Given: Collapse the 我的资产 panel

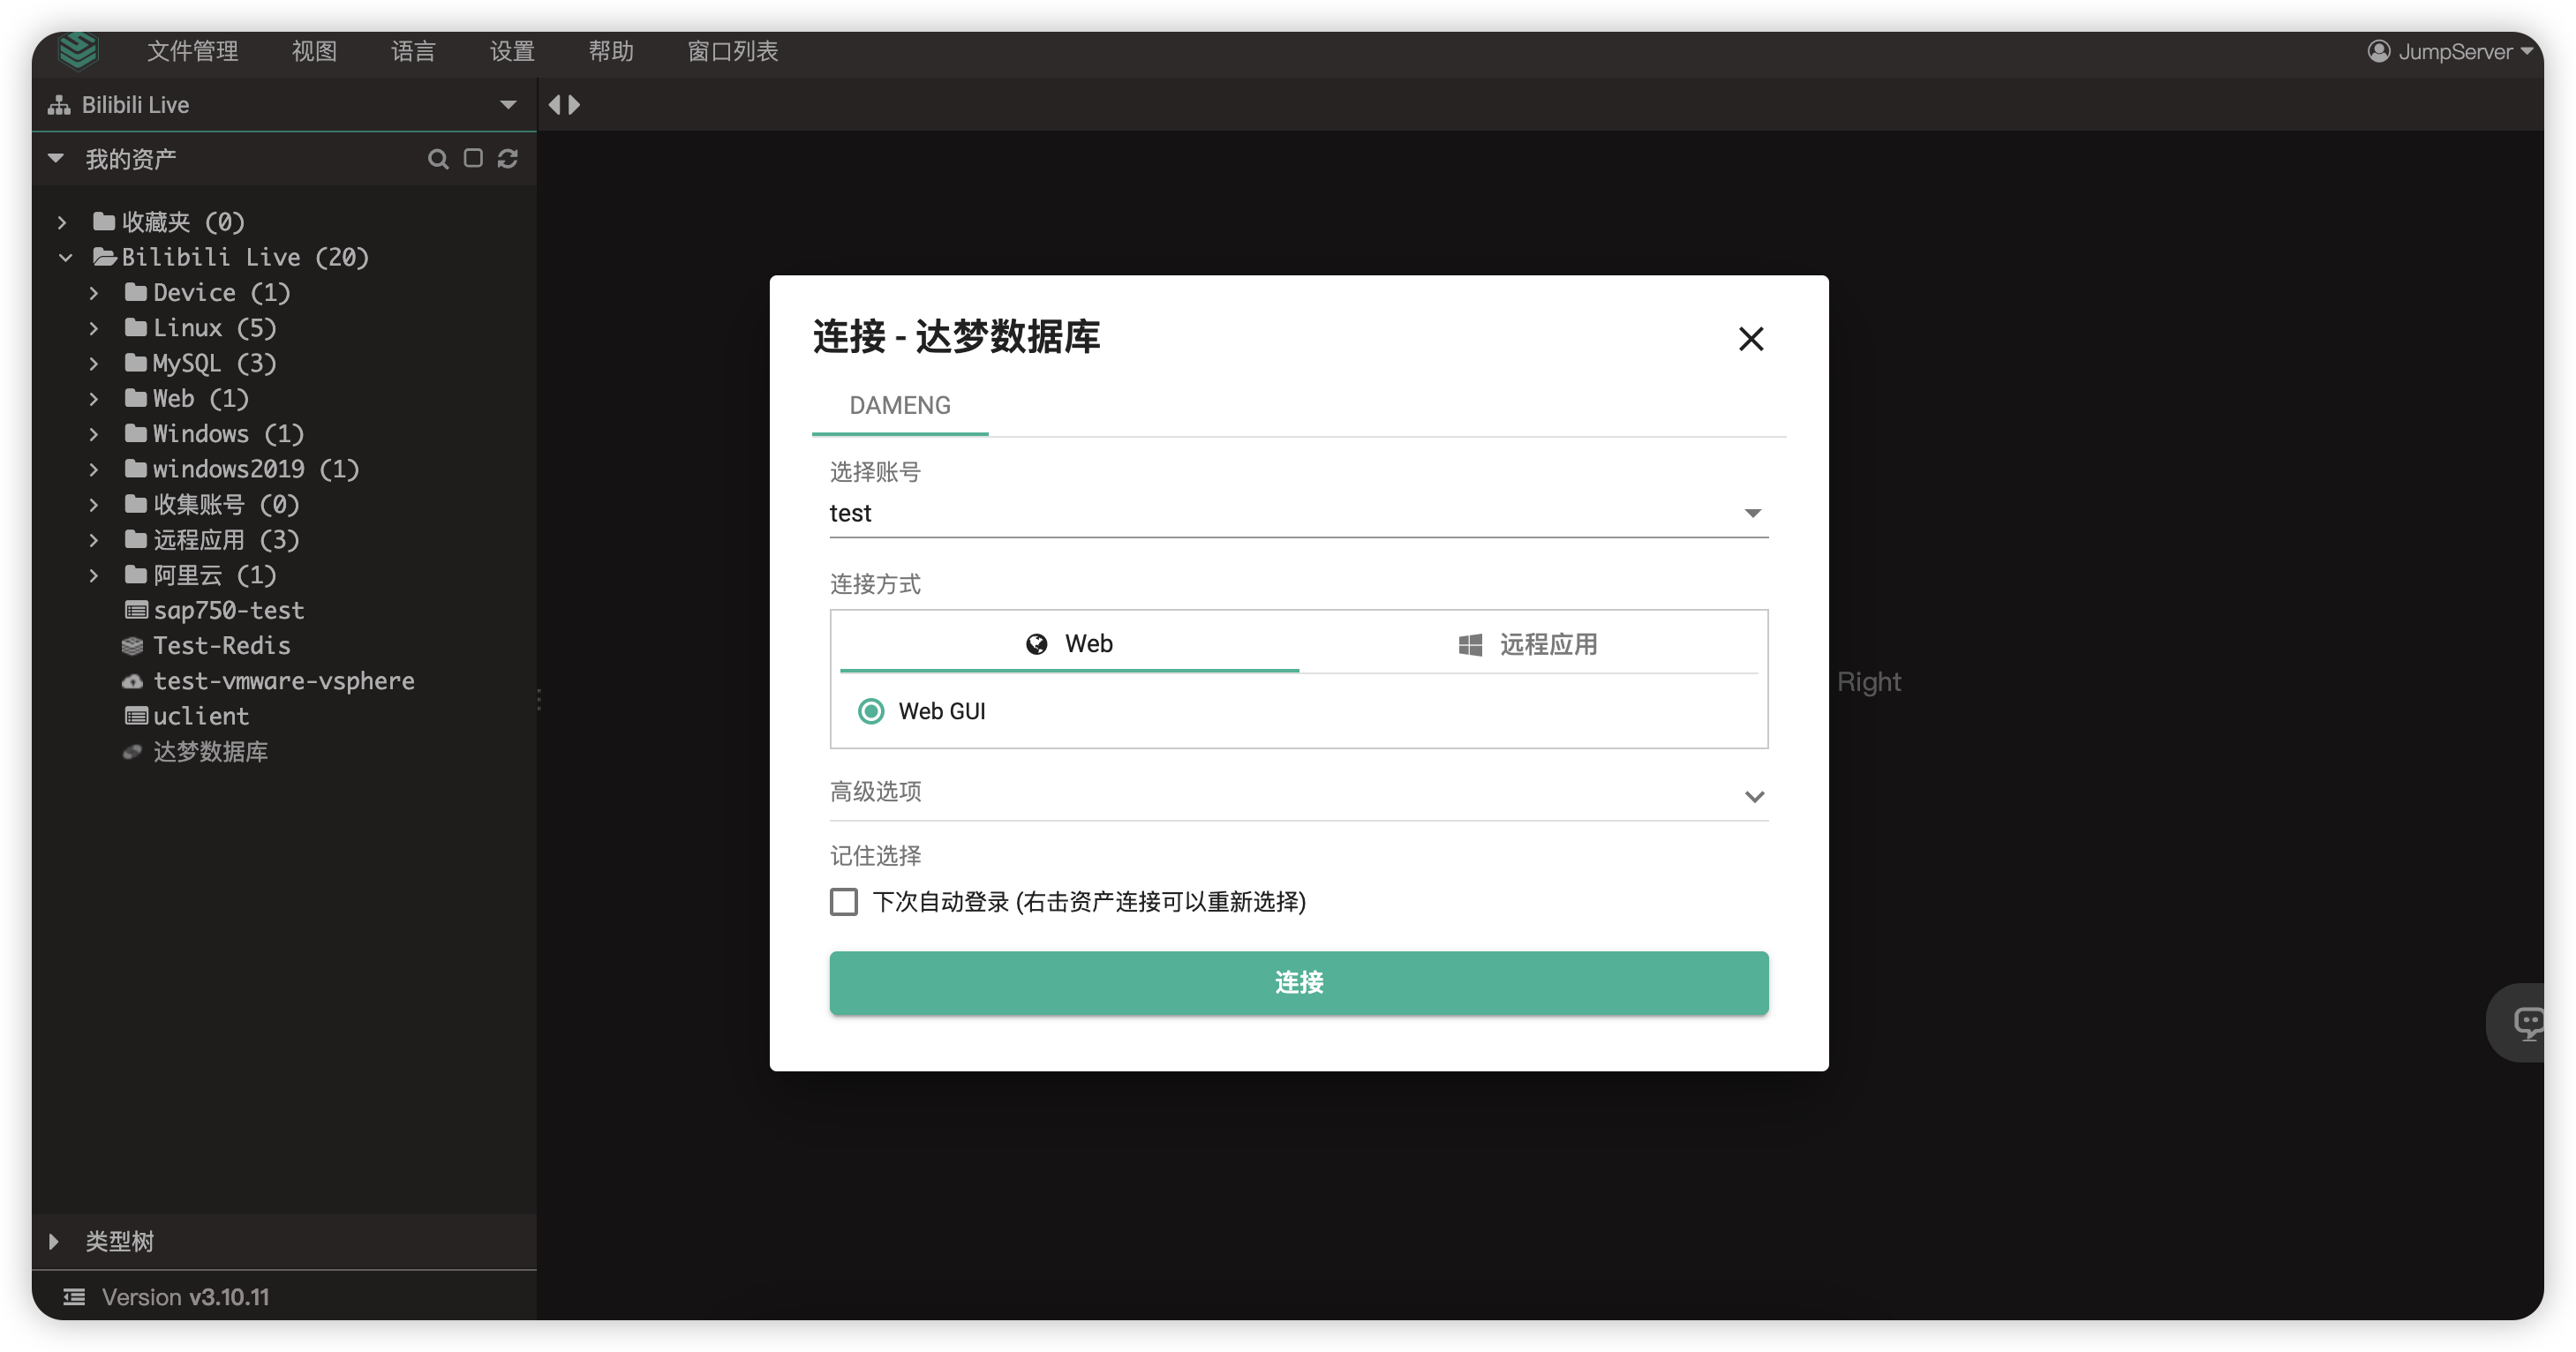Looking at the screenshot, I should (x=56, y=158).
